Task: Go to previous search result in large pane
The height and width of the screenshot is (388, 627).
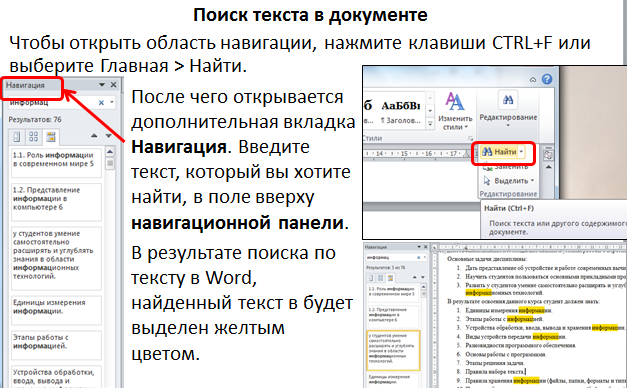Action: (94, 136)
